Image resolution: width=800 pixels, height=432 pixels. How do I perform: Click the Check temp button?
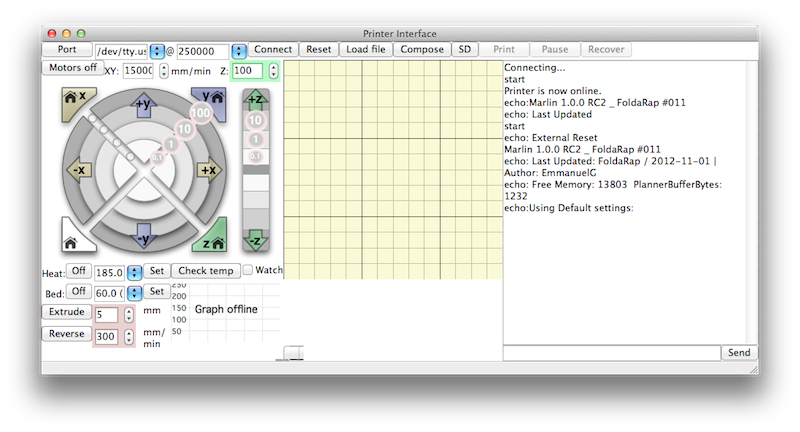(206, 271)
